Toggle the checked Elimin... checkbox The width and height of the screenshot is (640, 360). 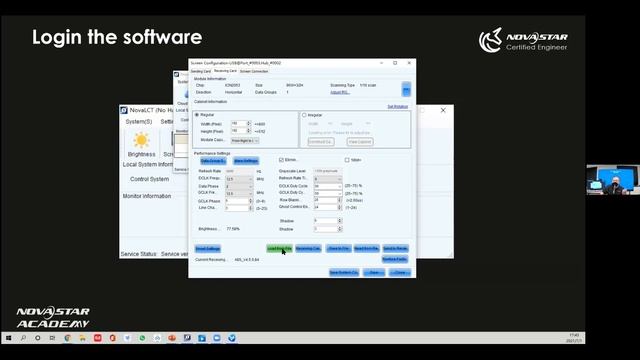pyautogui.click(x=281, y=160)
